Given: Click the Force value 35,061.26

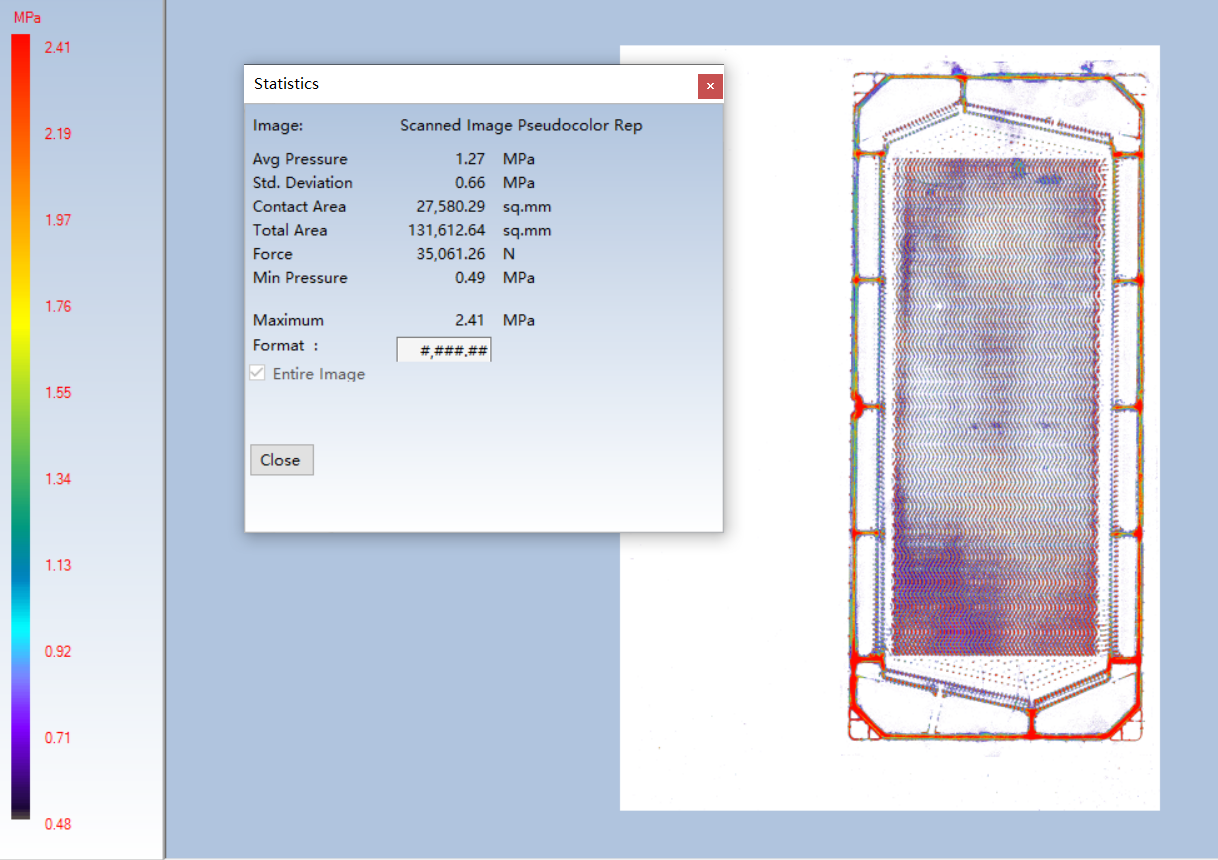Looking at the screenshot, I should point(451,254).
